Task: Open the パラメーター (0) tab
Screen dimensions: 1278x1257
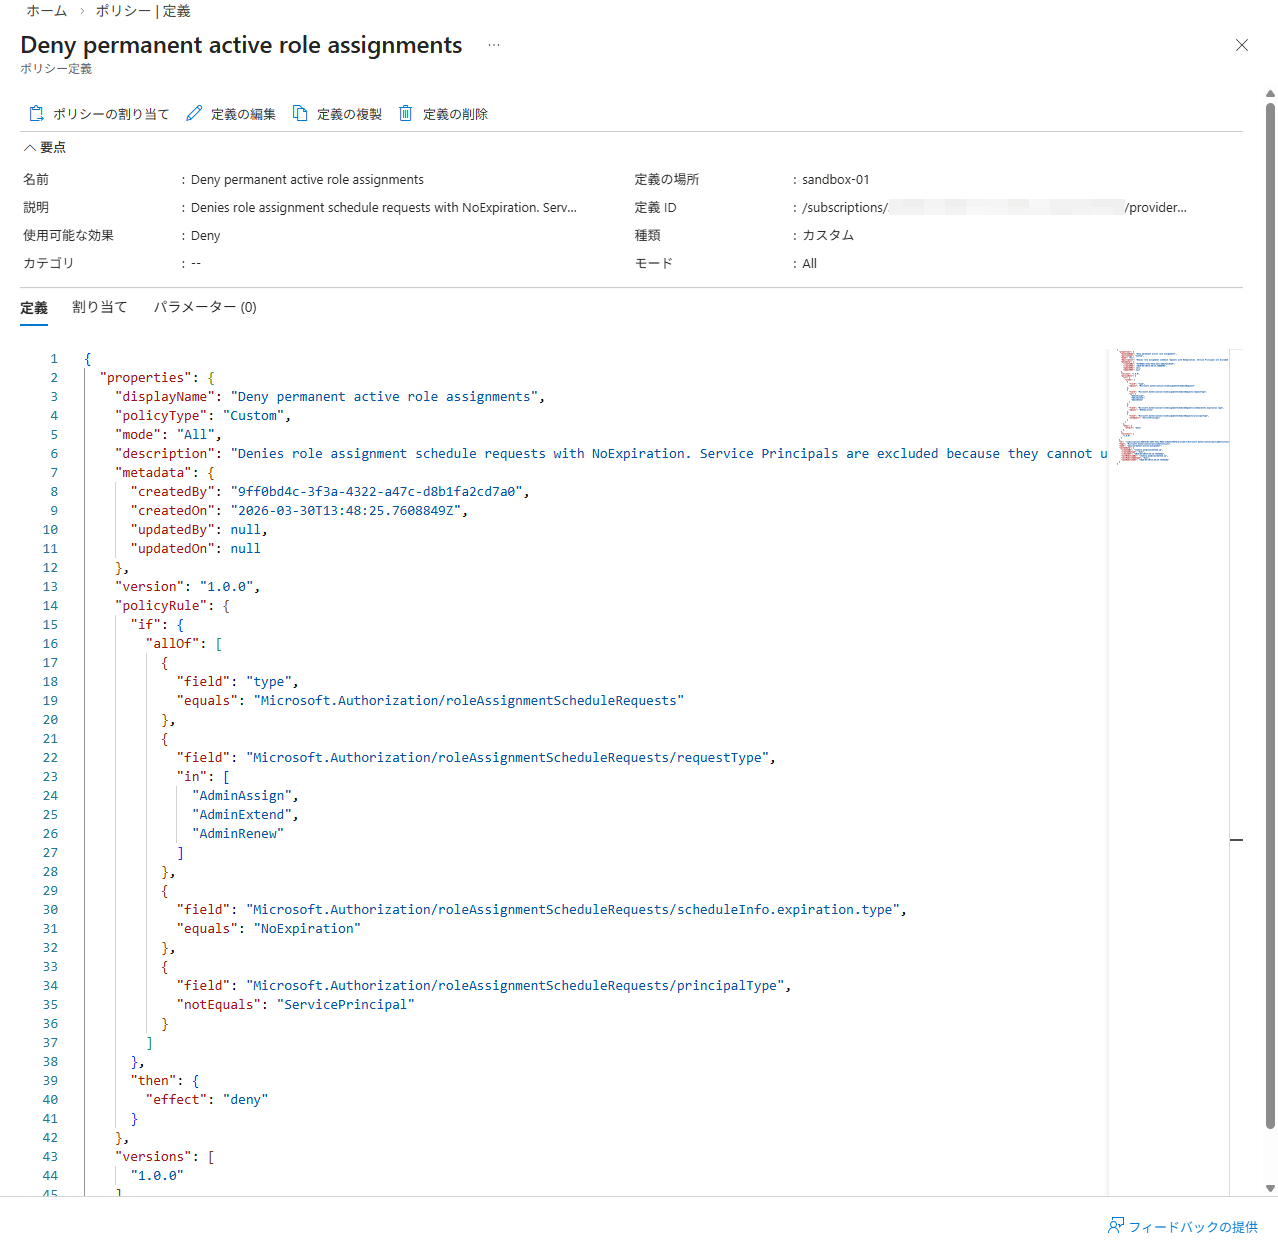Action: [205, 307]
